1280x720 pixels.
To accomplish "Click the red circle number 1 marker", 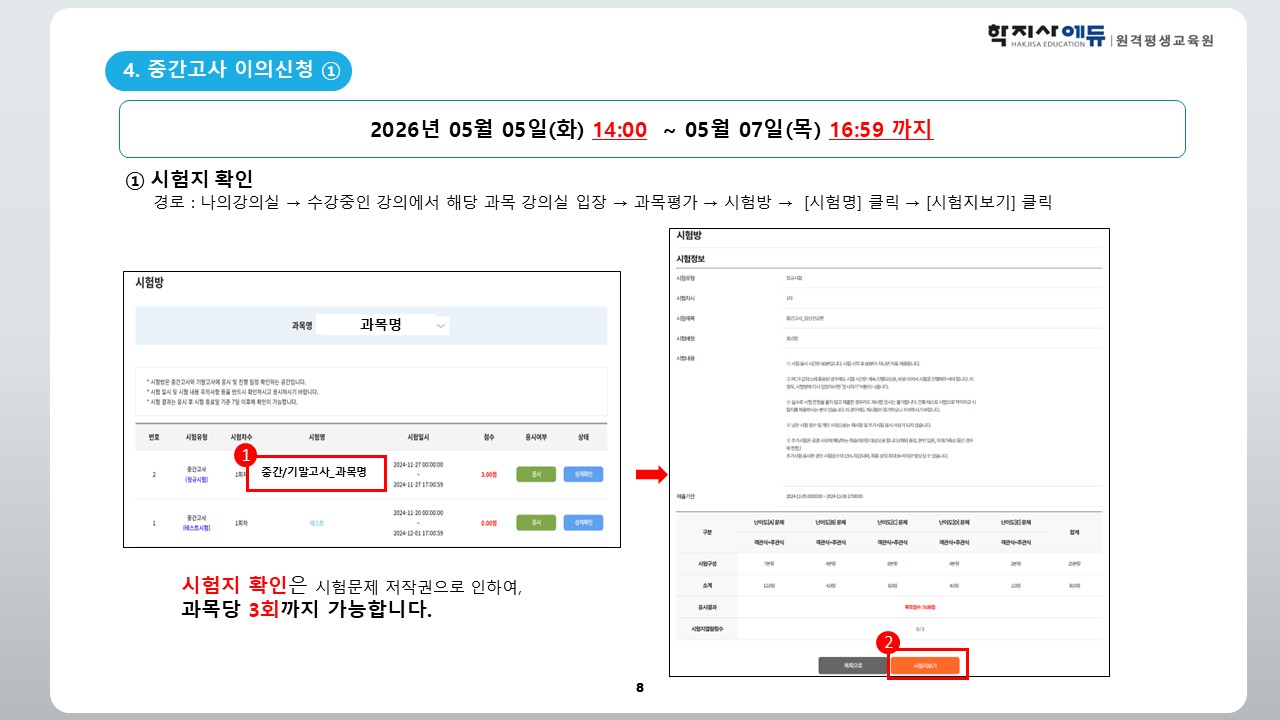I will point(242,455).
